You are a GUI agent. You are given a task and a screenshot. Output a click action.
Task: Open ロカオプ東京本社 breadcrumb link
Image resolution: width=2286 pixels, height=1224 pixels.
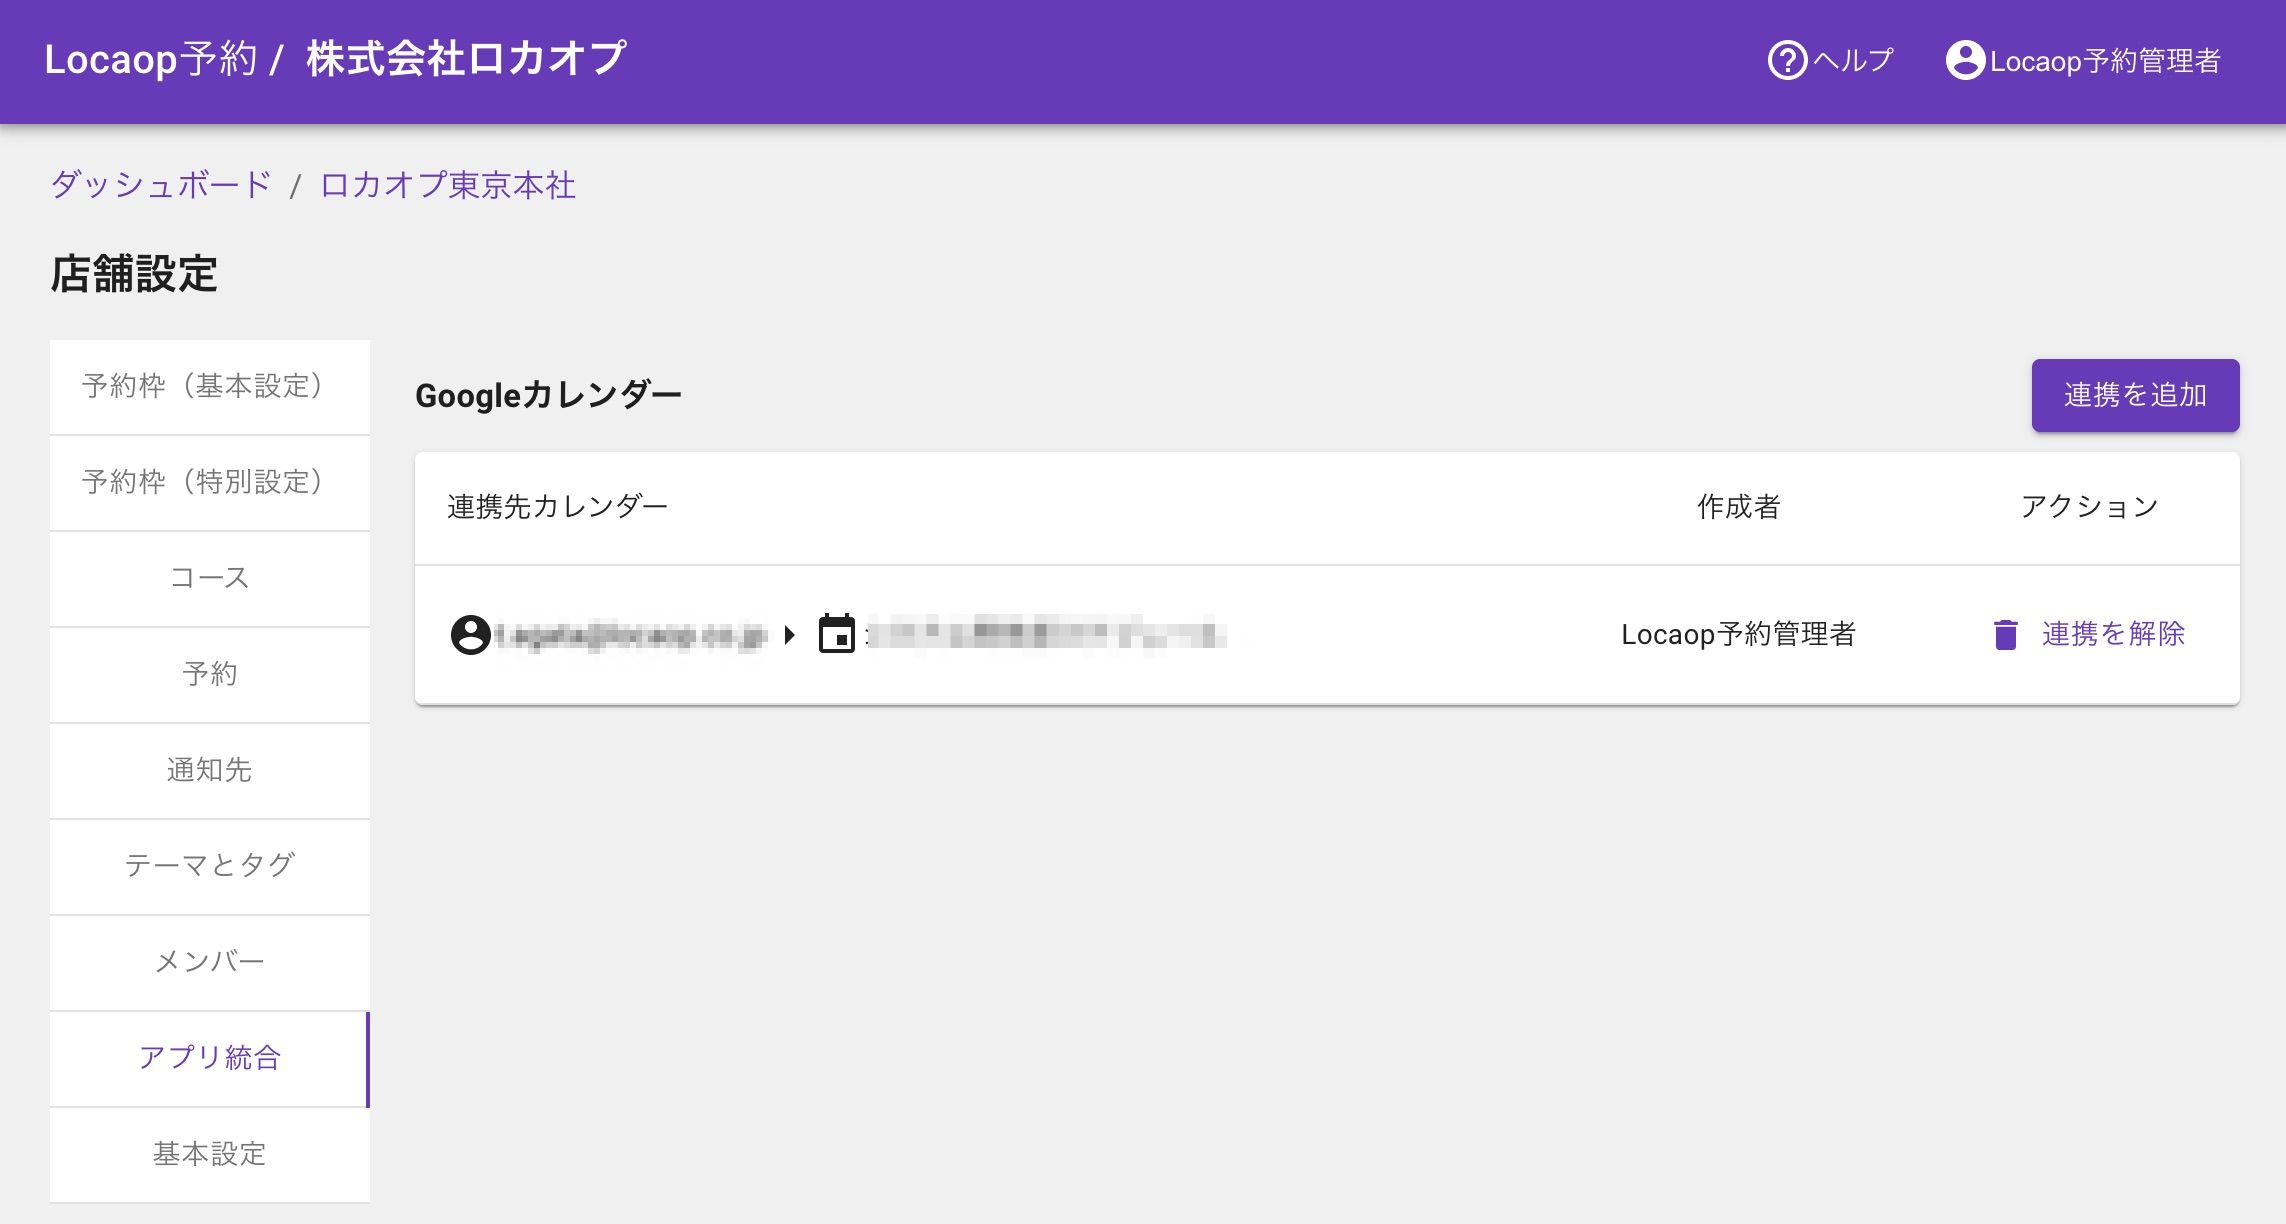pyautogui.click(x=447, y=185)
